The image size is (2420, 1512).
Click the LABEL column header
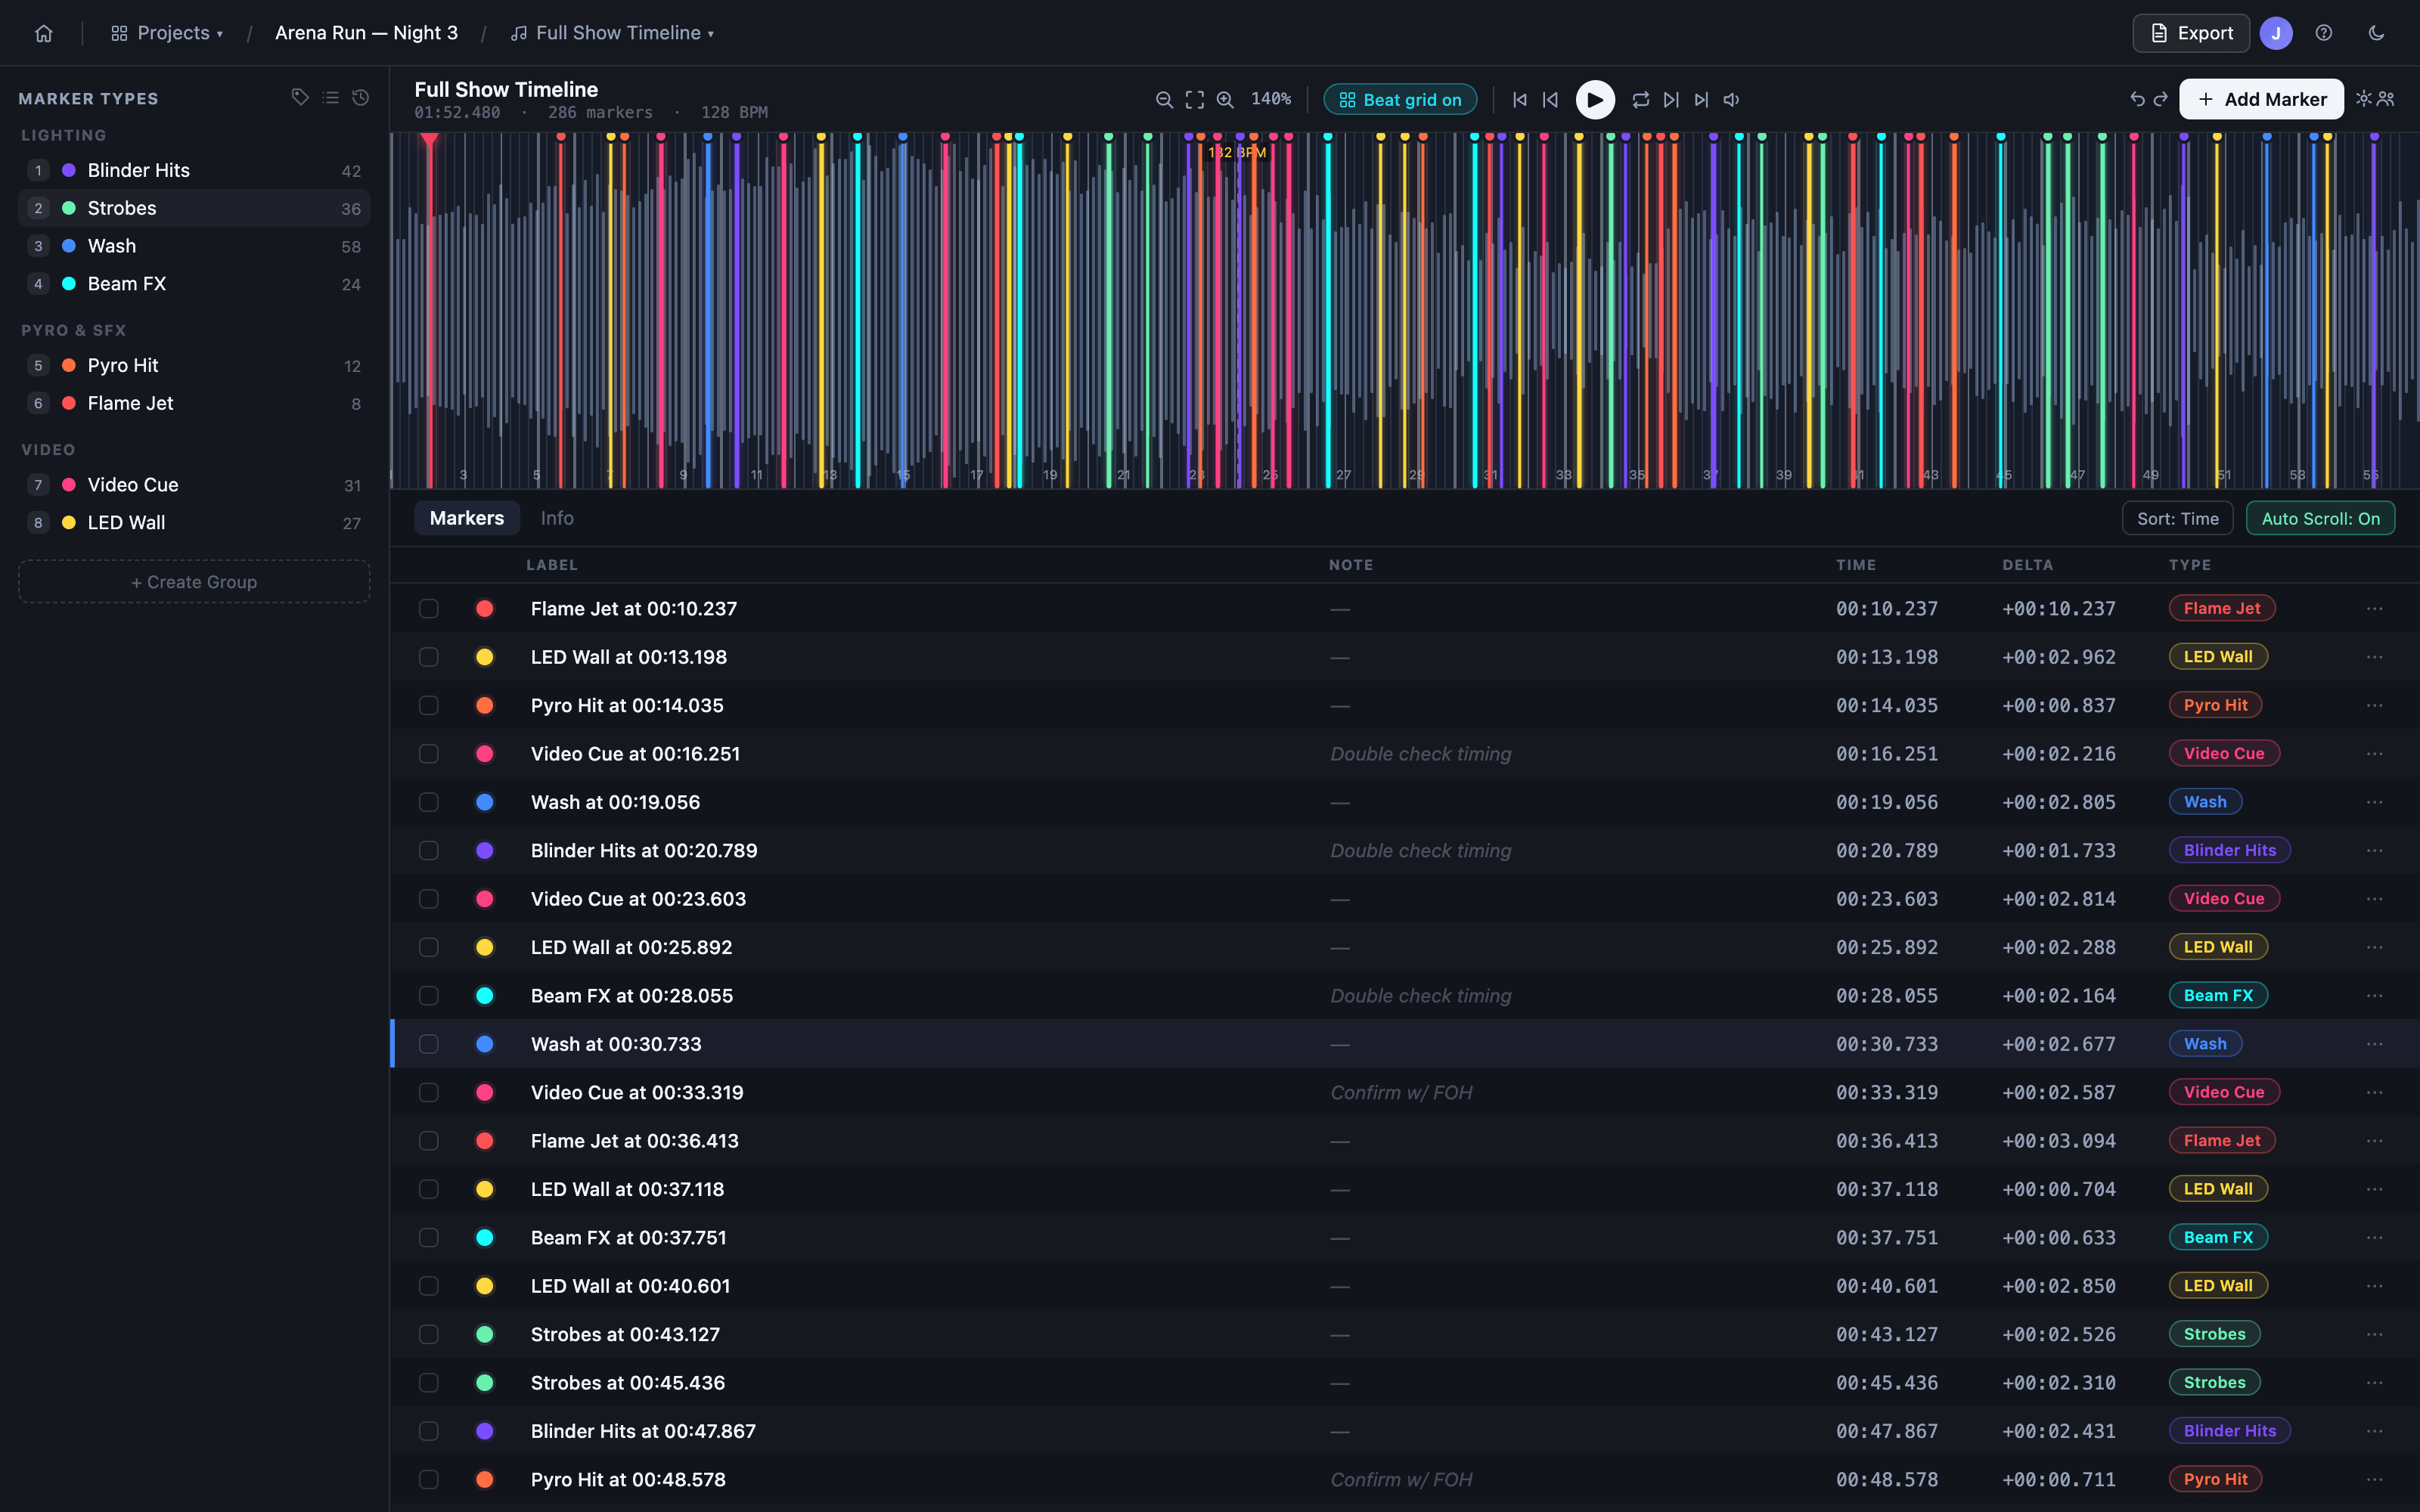[x=552, y=565]
